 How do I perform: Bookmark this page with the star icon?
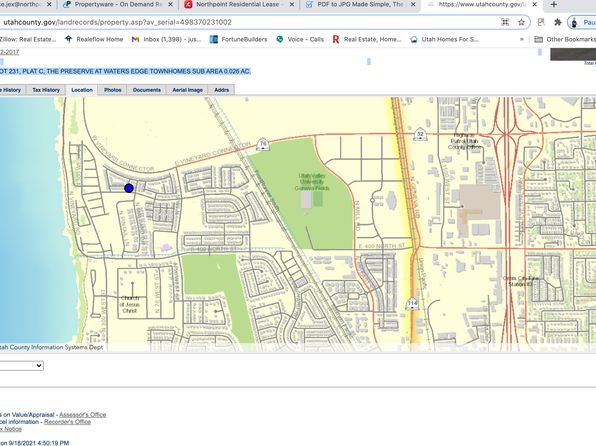point(521,22)
